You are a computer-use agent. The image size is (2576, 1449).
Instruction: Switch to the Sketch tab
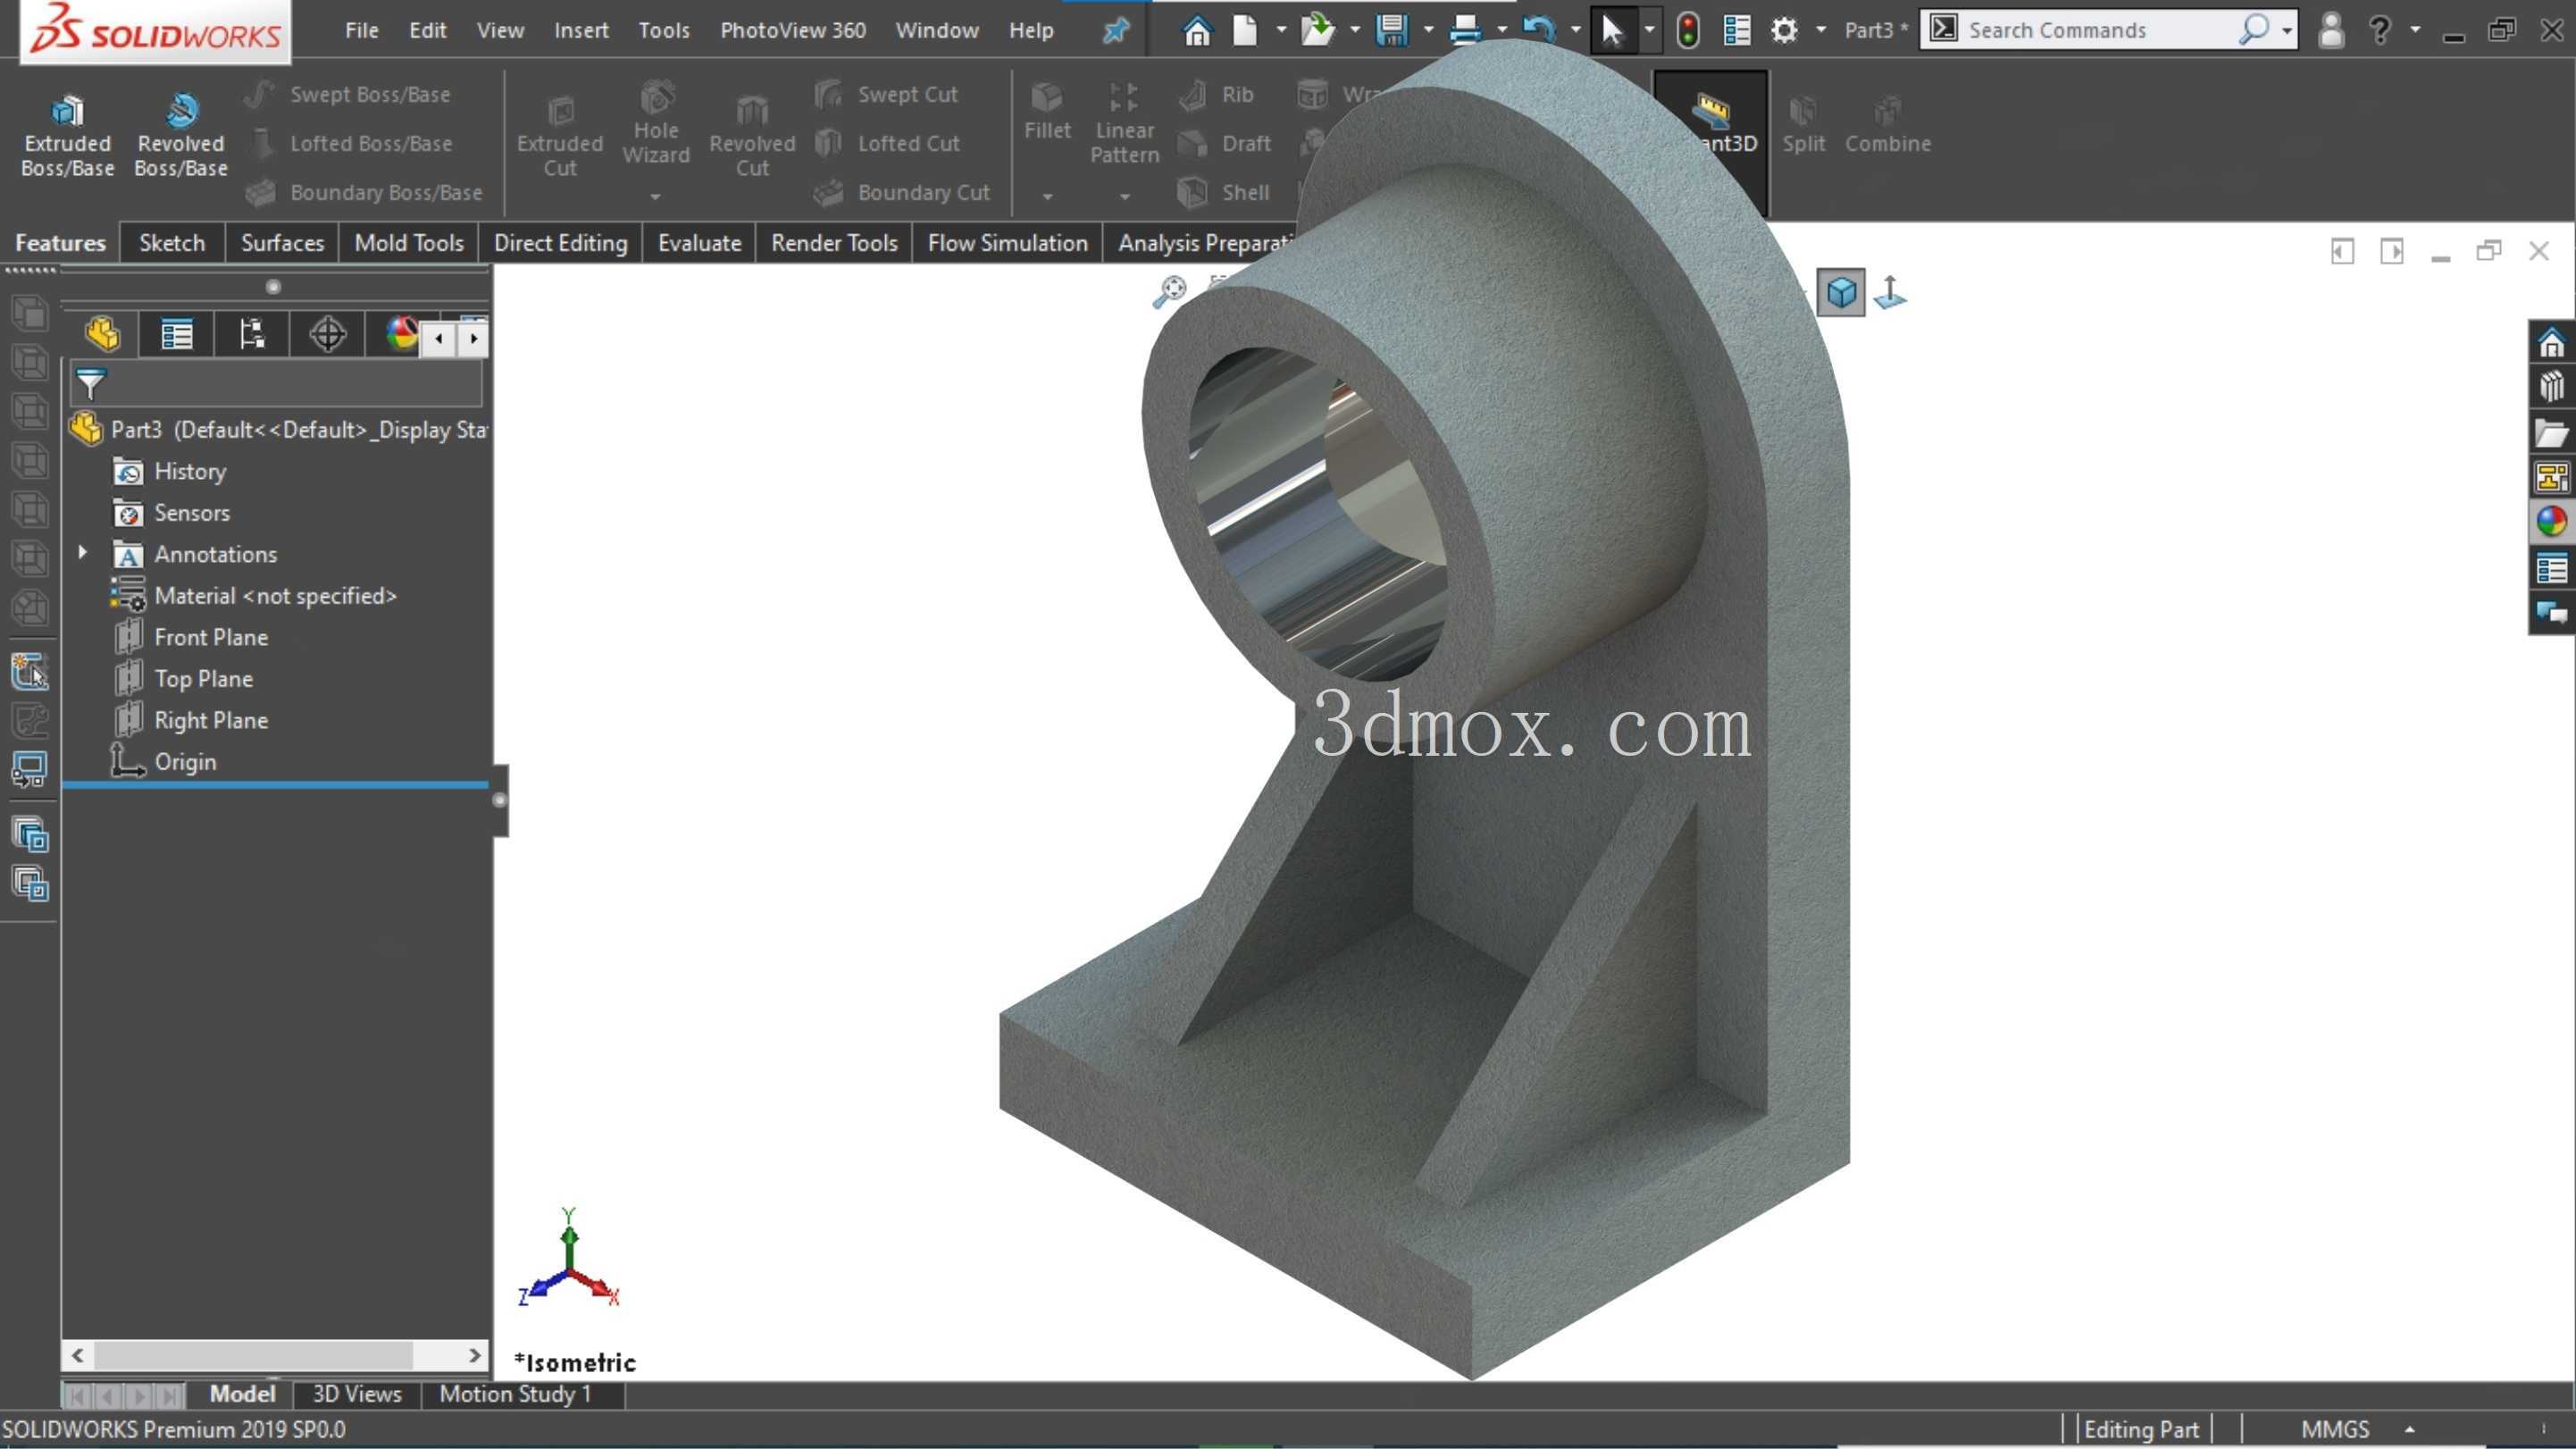click(x=172, y=243)
